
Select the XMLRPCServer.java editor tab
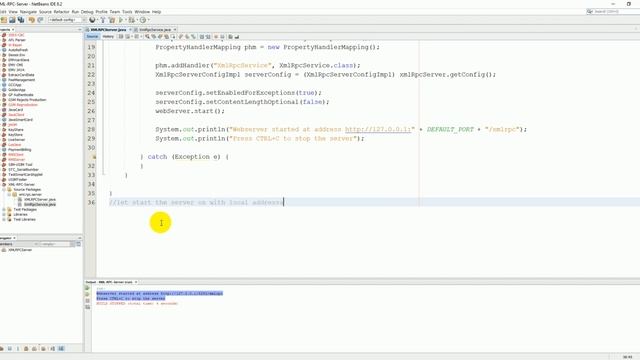coord(108,30)
